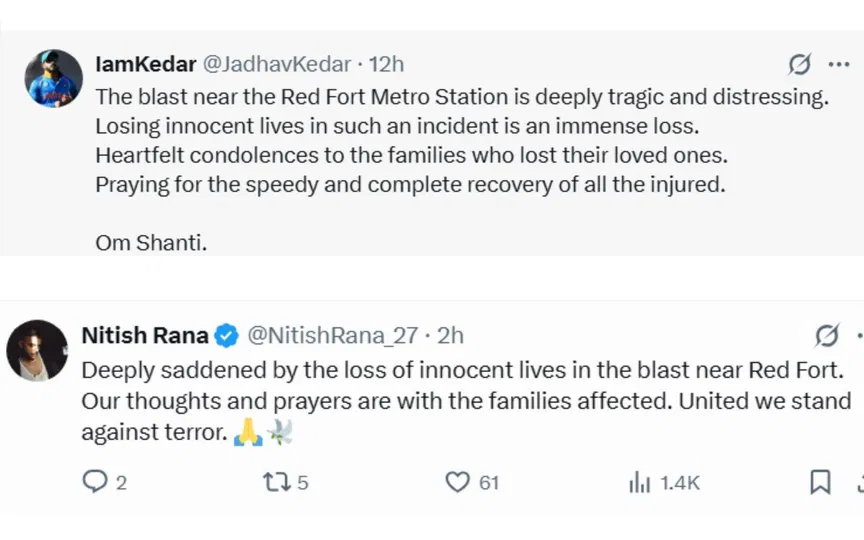Click the Grok icon on Nitish Rana's post
This screenshot has width=864, height=540.
pos(827,335)
